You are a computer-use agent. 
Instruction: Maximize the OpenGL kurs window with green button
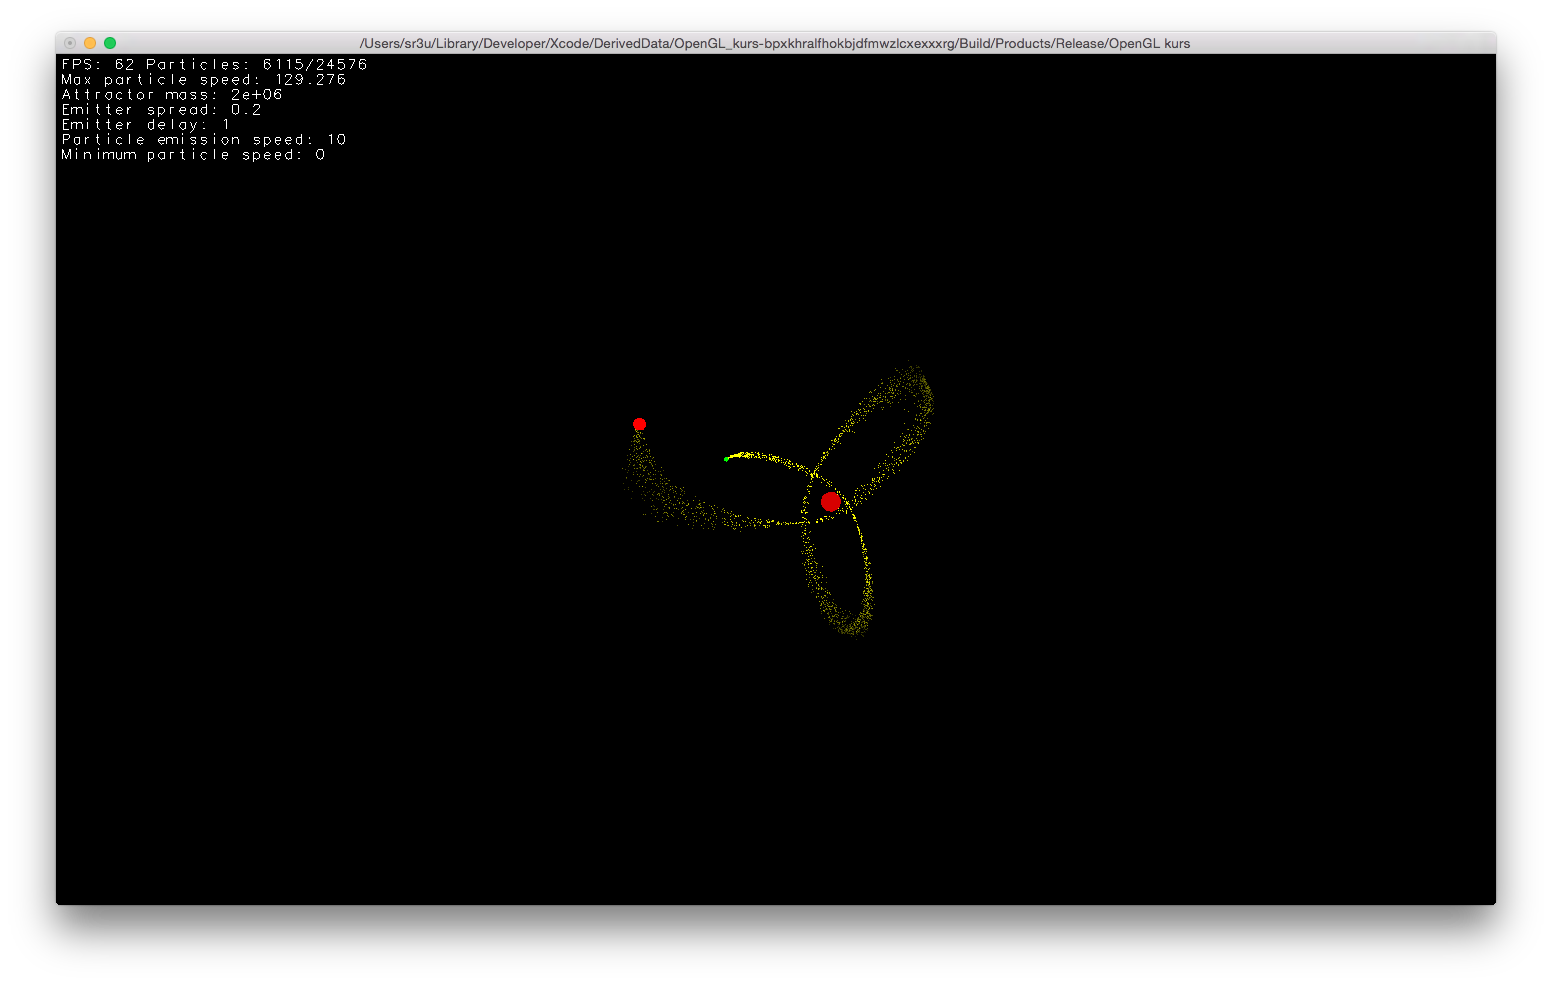[110, 43]
